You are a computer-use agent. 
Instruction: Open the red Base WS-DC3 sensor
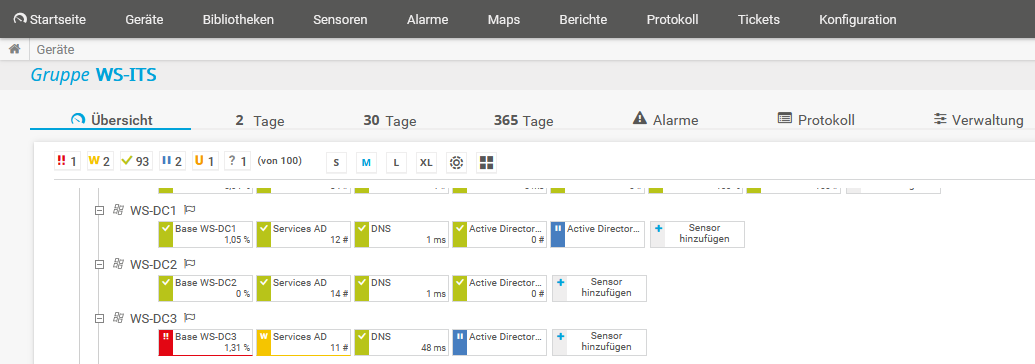point(205,342)
